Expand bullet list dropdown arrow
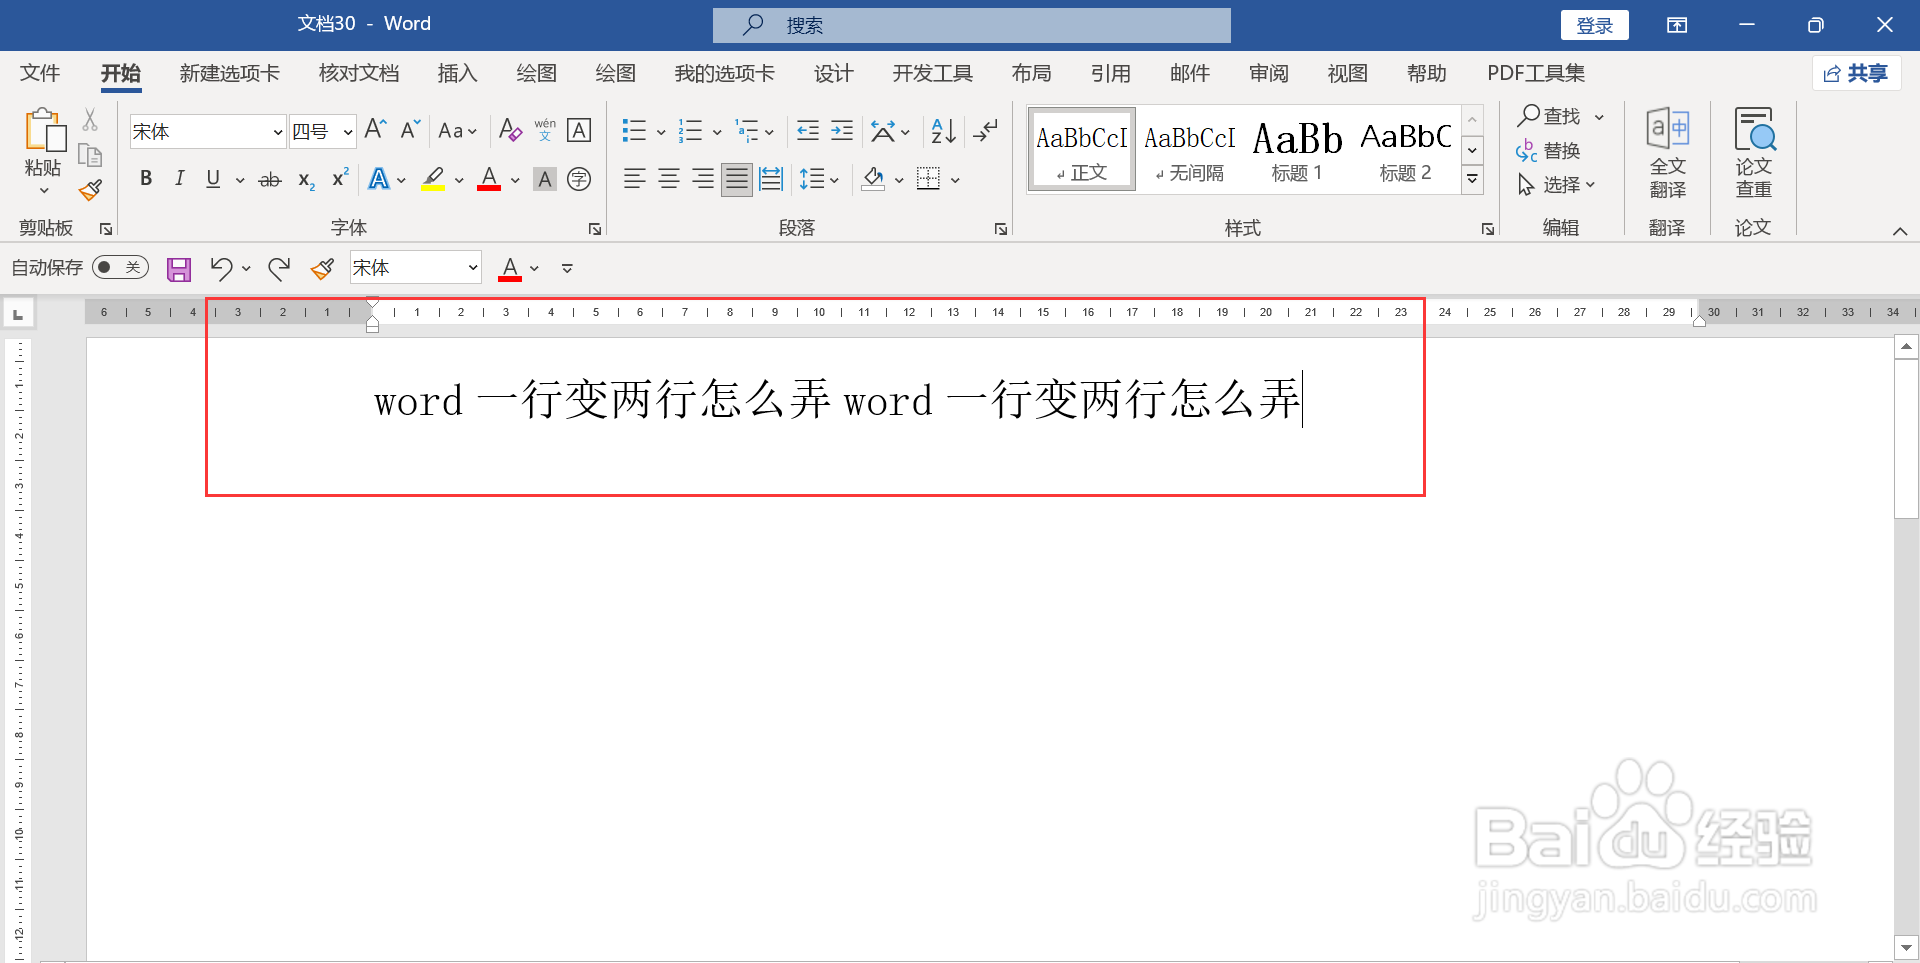The width and height of the screenshot is (1920, 963). click(661, 132)
